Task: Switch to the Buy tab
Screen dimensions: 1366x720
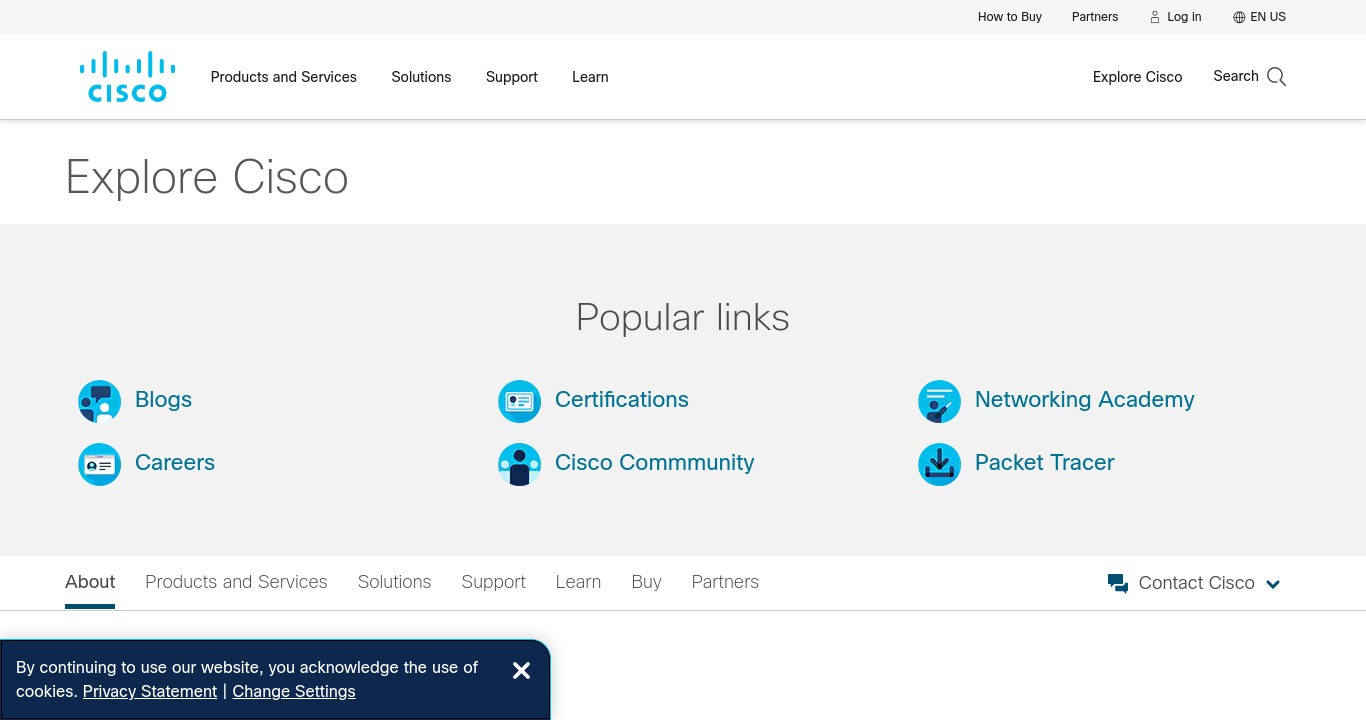Action: click(x=647, y=582)
